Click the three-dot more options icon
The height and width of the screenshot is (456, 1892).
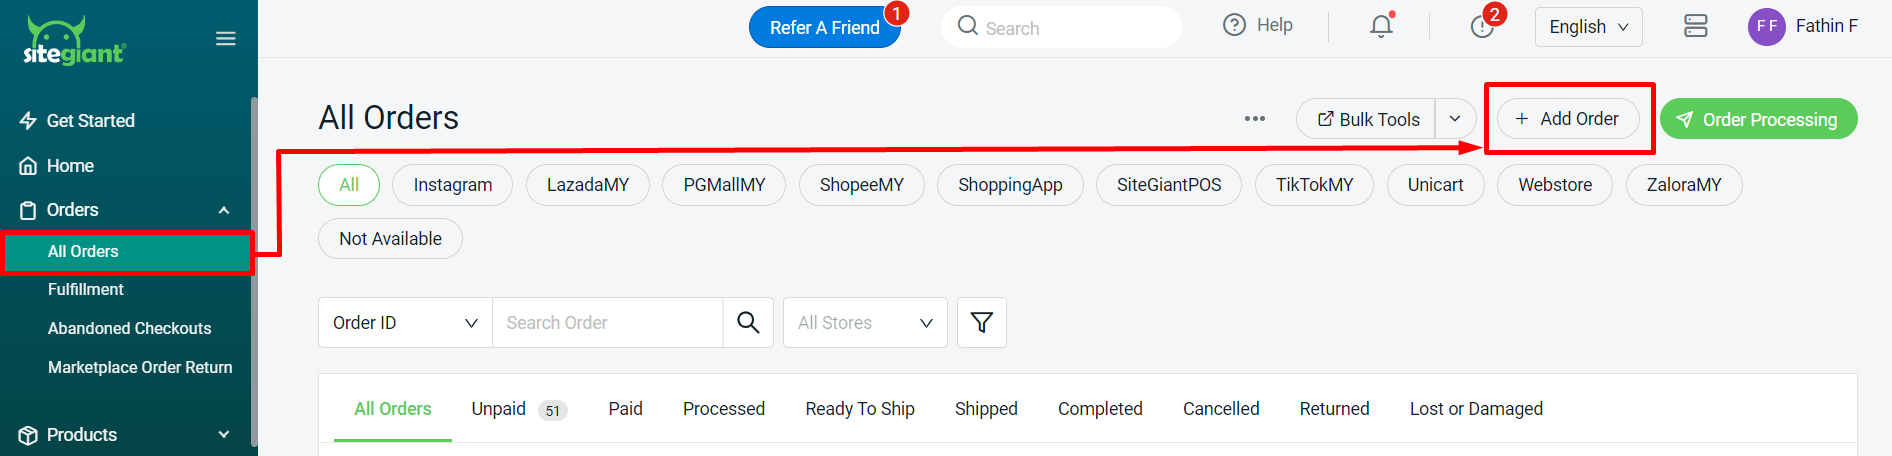point(1254,118)
